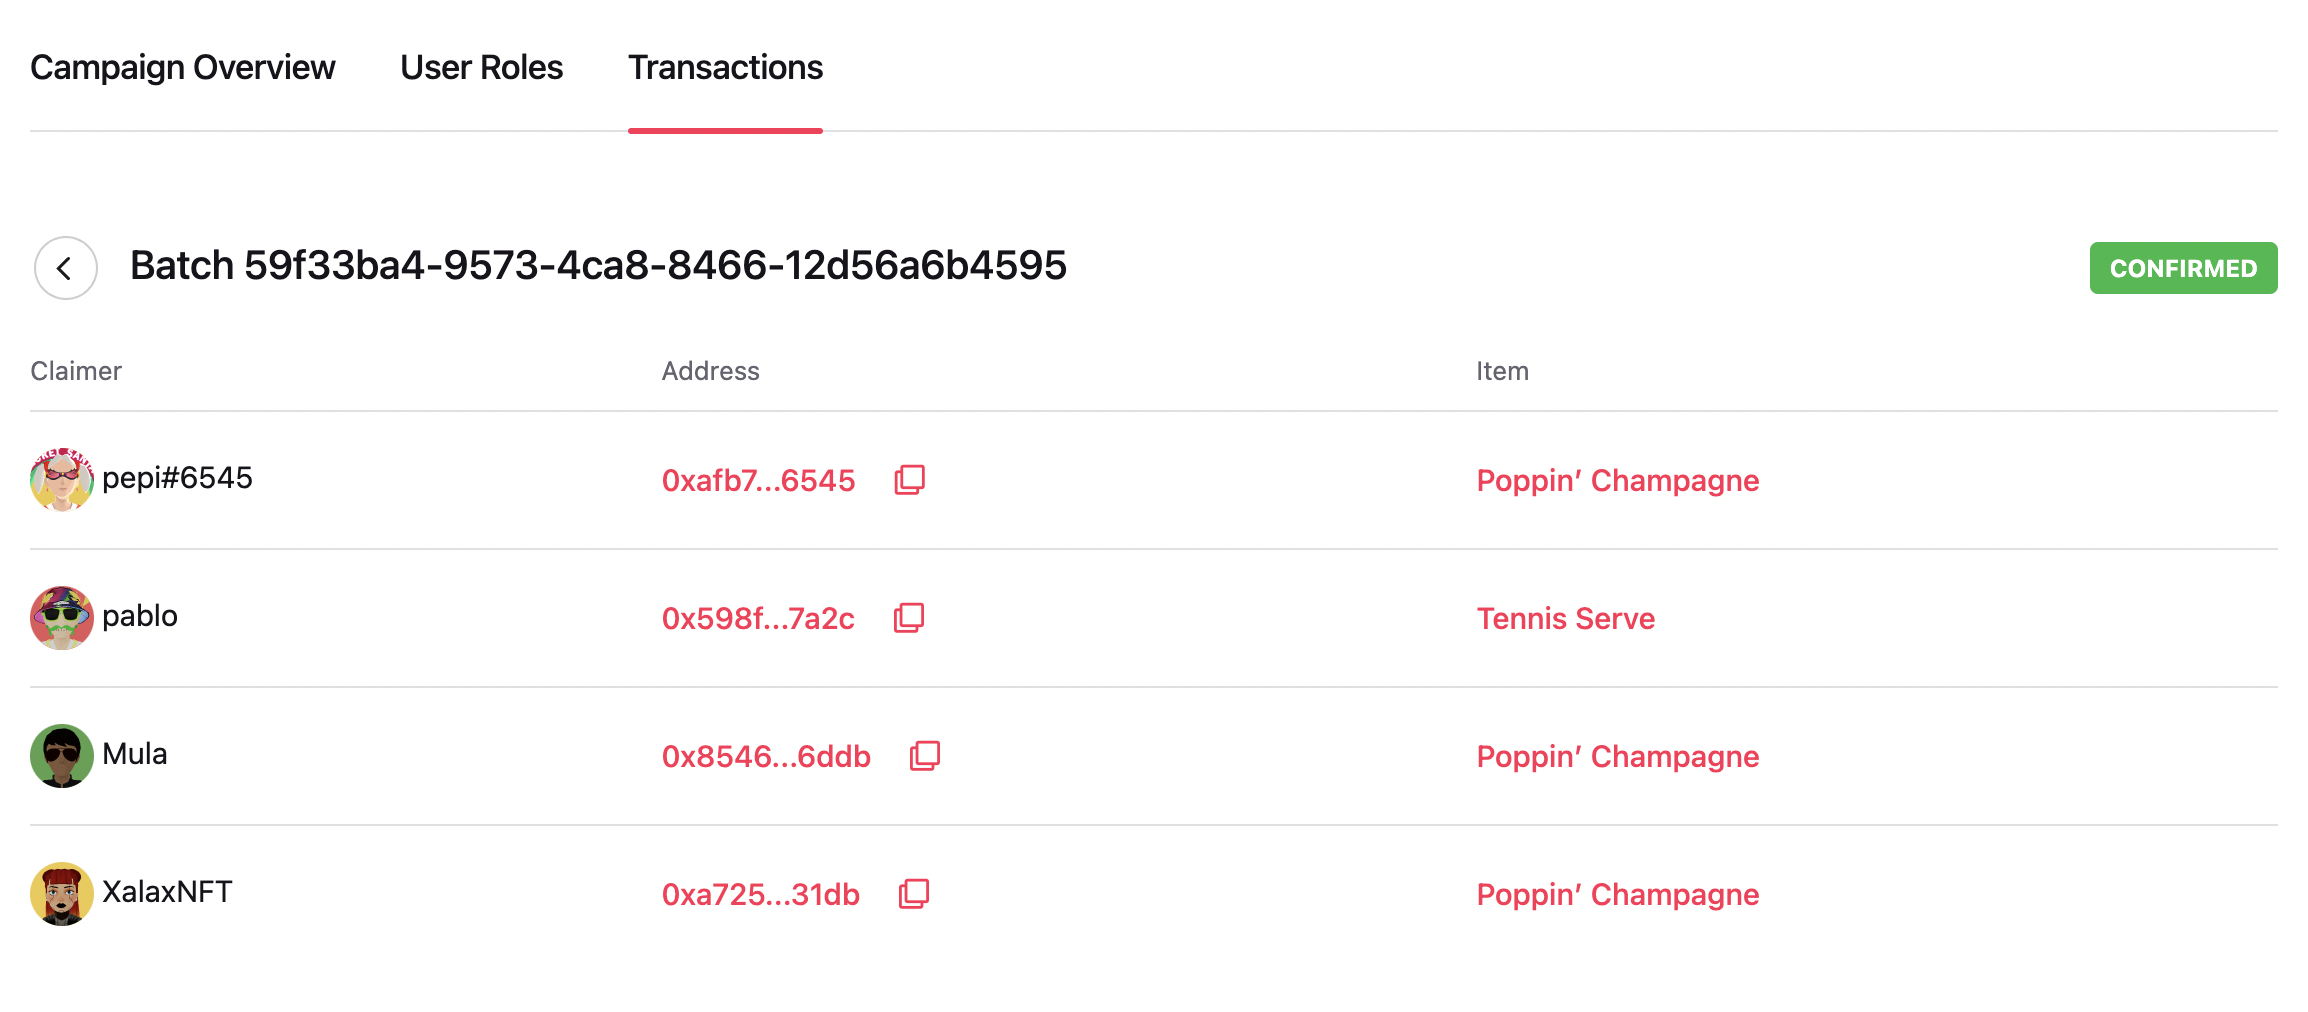Copy pepi#6545's wallet address
This screenshot has width=2308, height=1012.
[x=908, y=480]
